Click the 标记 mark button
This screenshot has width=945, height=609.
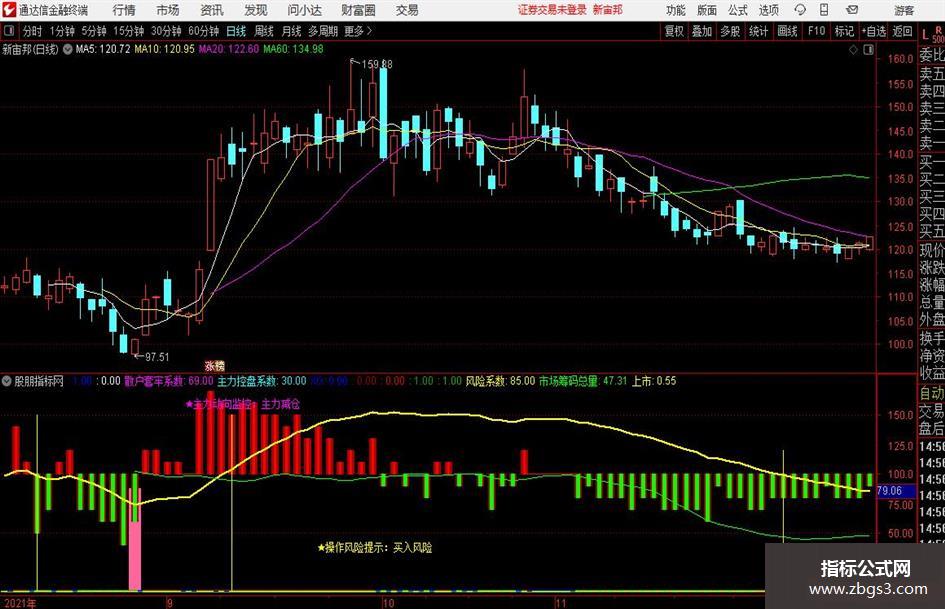[x=844, y=31]
